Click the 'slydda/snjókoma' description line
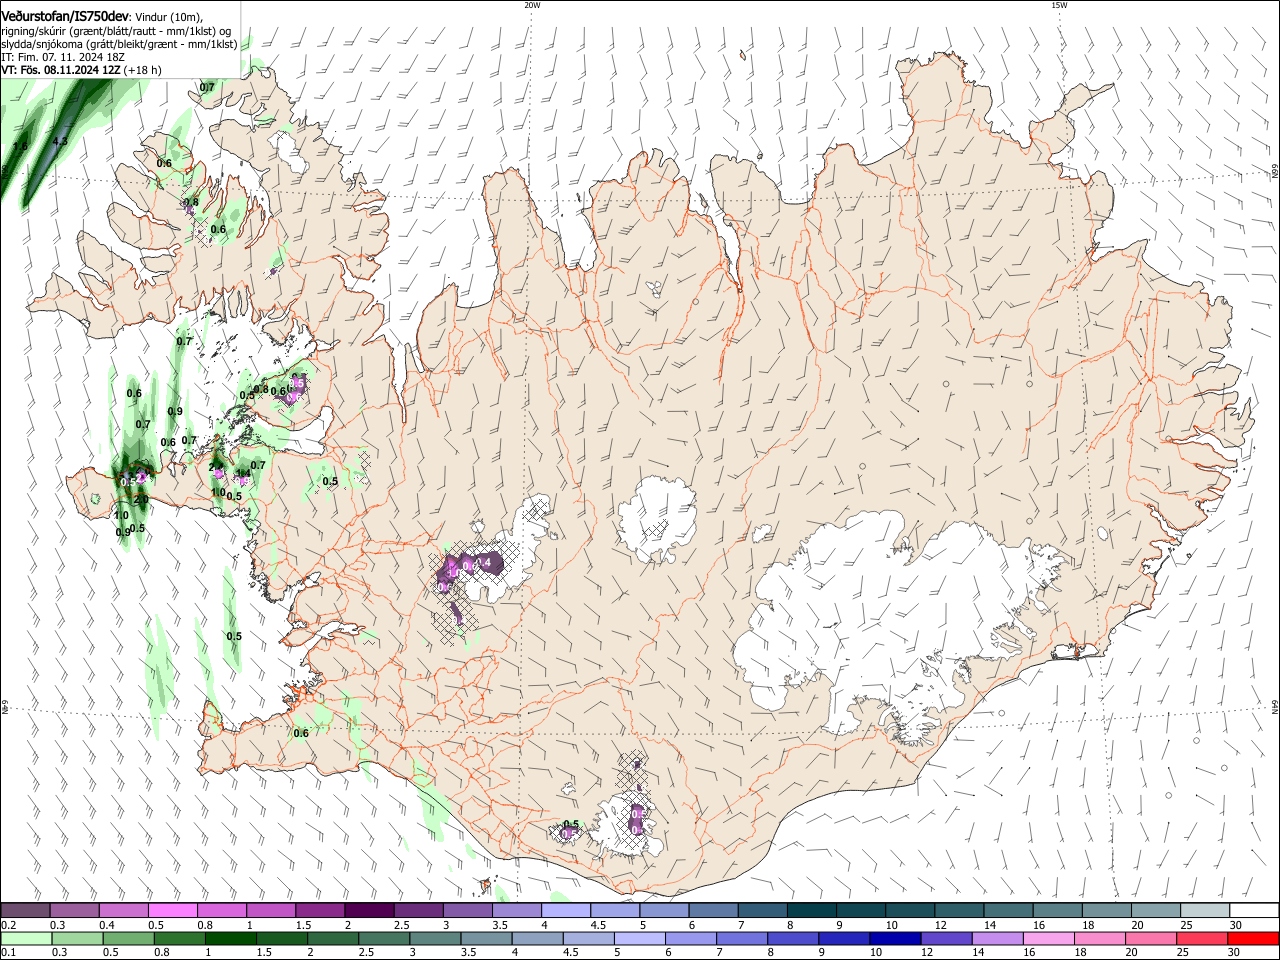This screenshot has height=960, width=1280. [119, 45]
